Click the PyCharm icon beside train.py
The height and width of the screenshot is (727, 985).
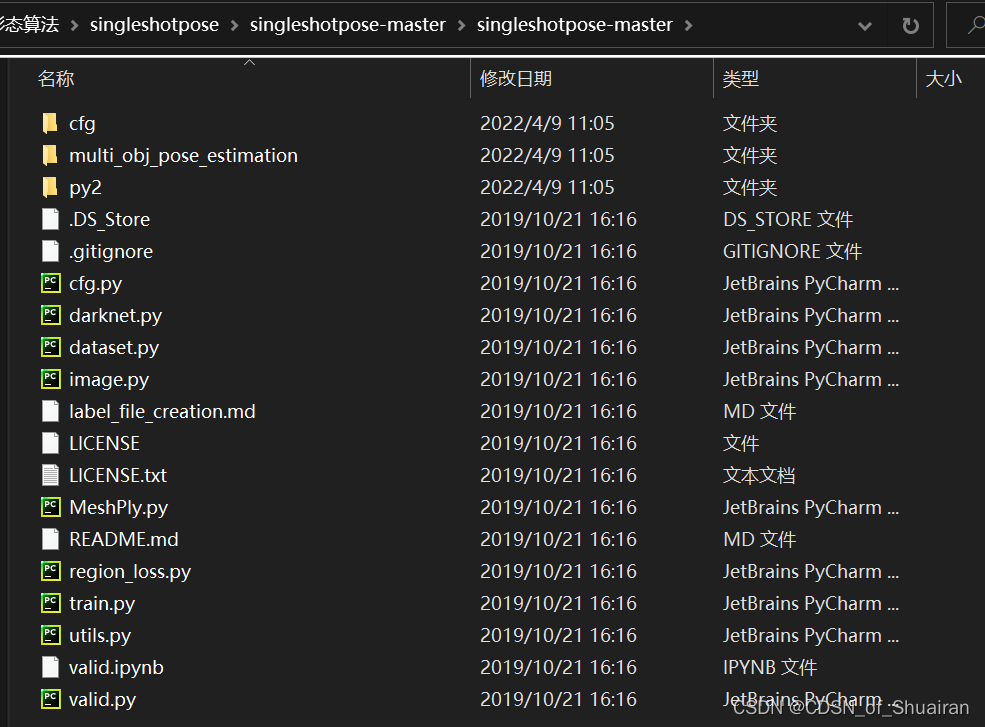pos(50,603)
